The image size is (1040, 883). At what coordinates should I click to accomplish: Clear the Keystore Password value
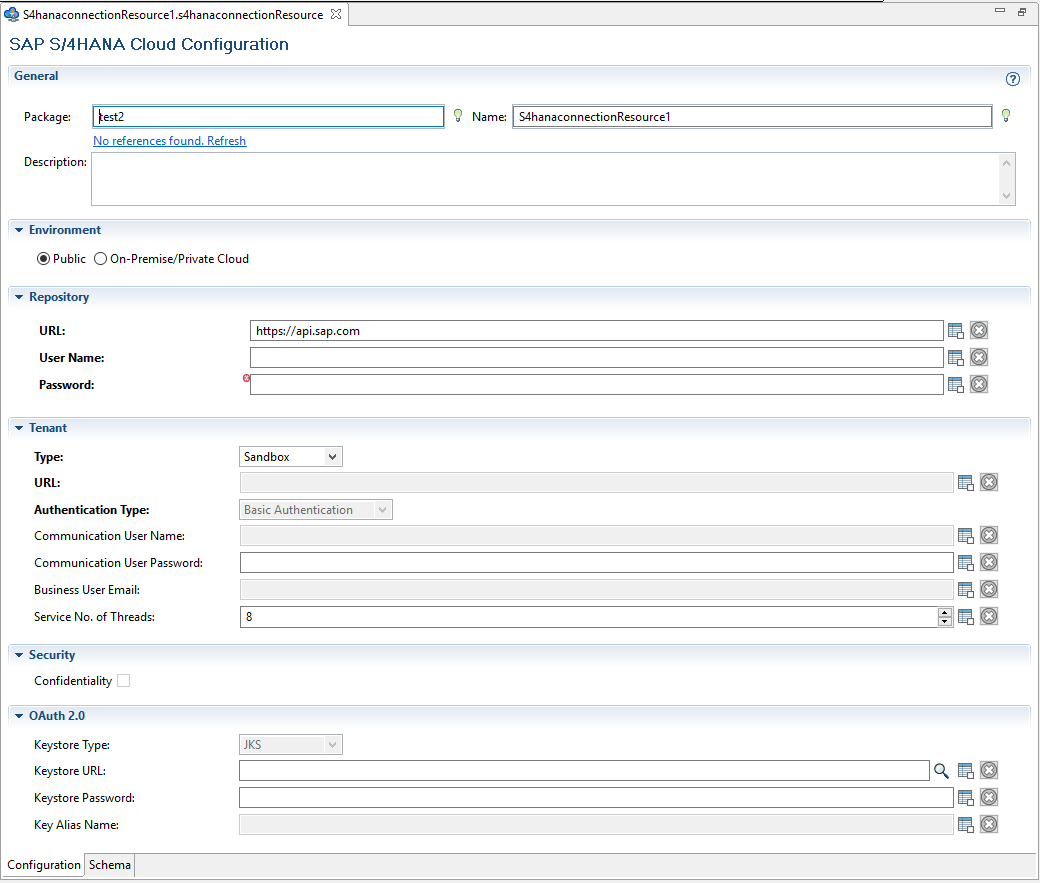pos(989,797)
